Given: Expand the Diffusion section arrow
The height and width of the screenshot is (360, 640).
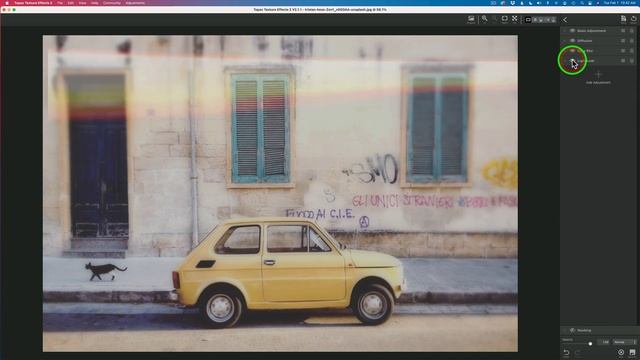Looking at the screenshot, I should 565,41.
